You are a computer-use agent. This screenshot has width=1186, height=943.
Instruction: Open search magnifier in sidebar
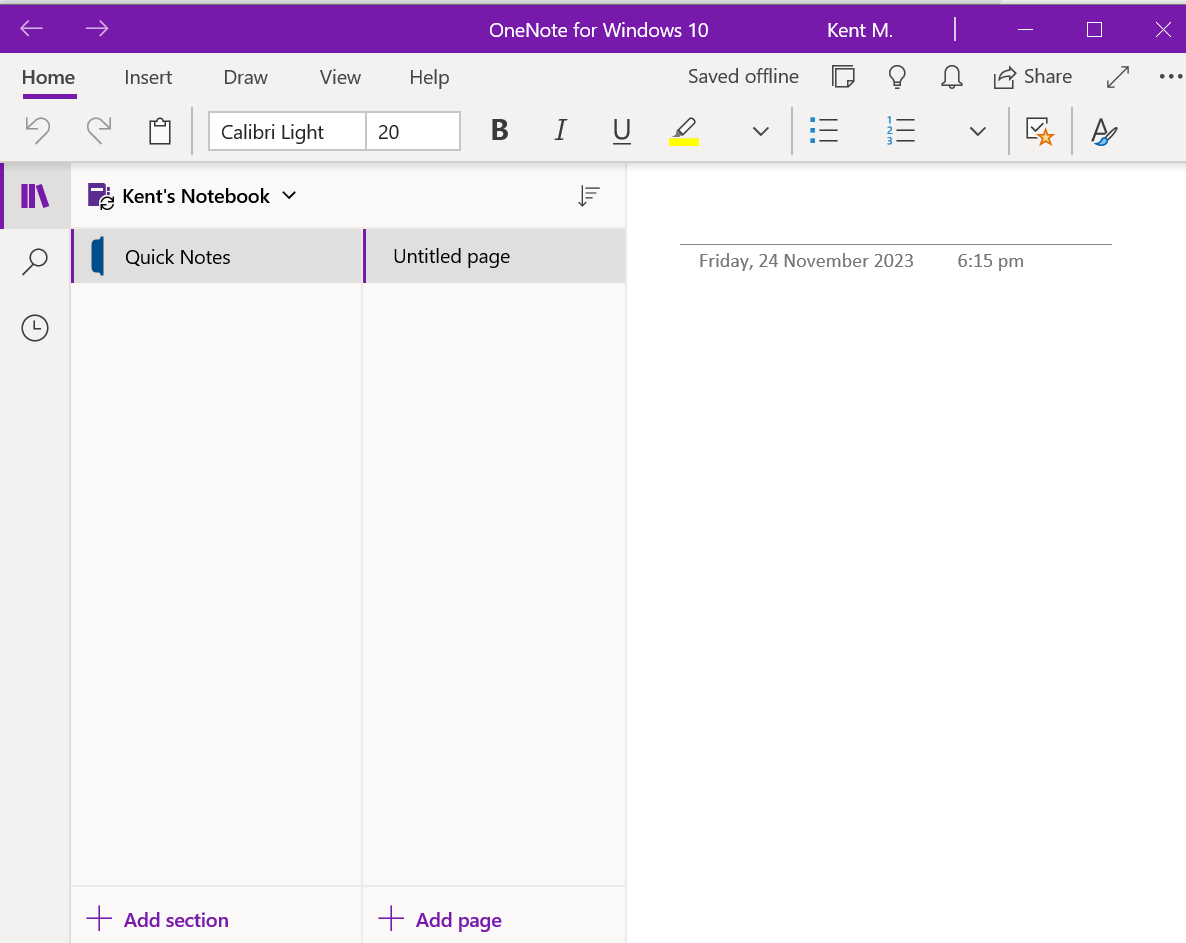[35, 262]
